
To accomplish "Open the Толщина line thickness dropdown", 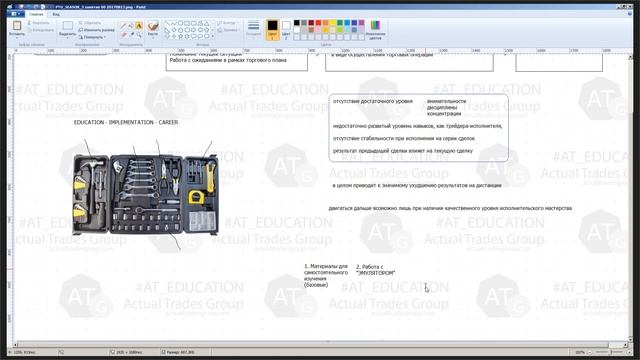I will 253,29.
